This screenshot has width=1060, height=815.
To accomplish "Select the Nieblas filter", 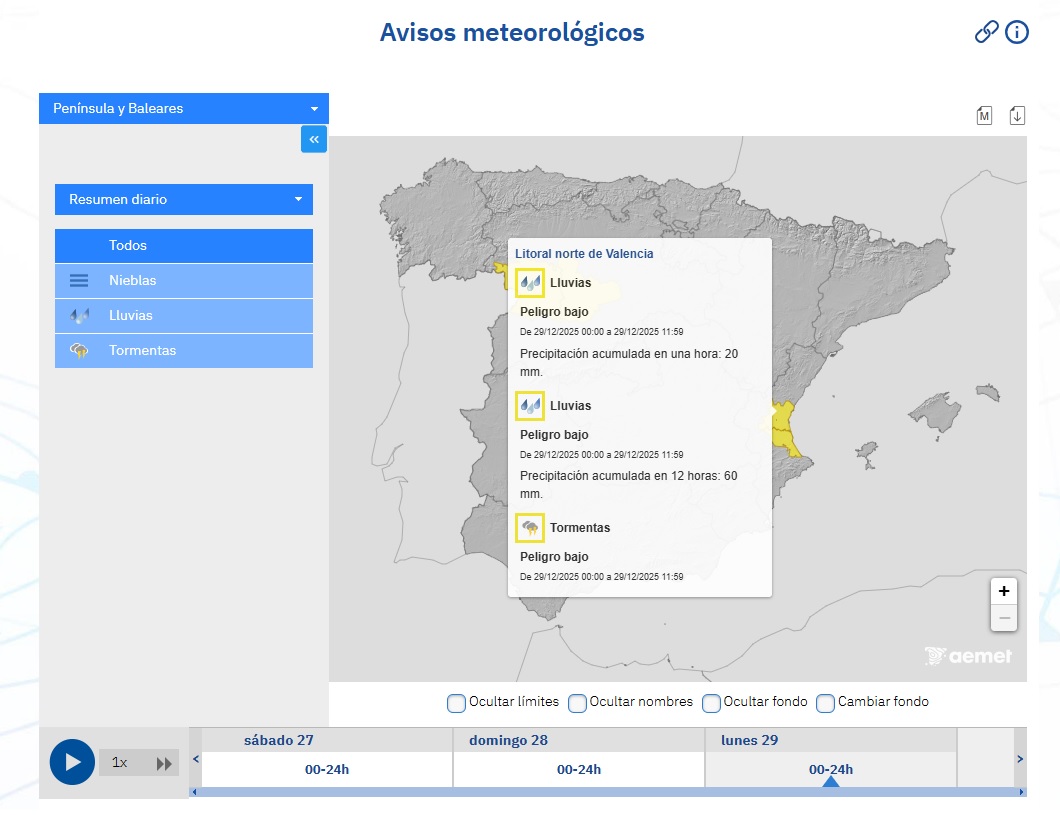I will [184, 281].
